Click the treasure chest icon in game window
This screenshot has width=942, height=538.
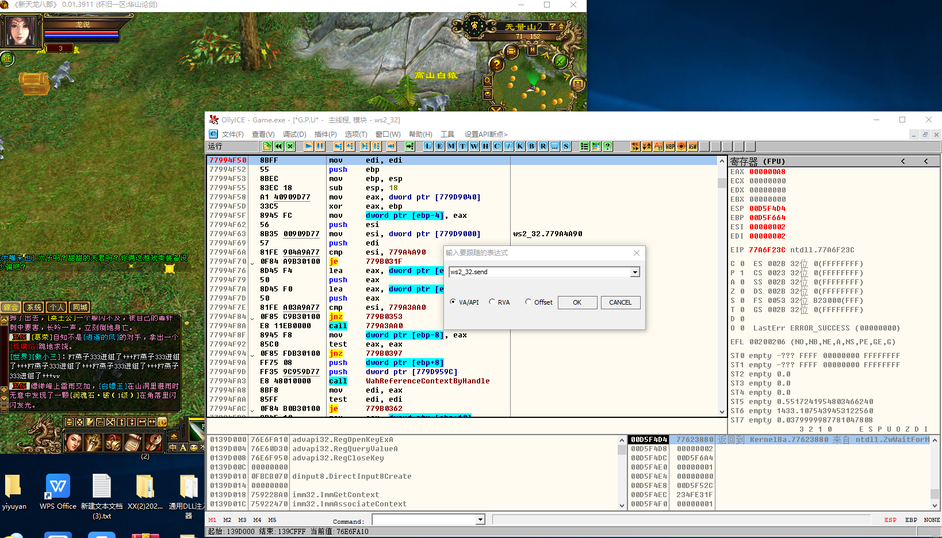coord(34,83)
